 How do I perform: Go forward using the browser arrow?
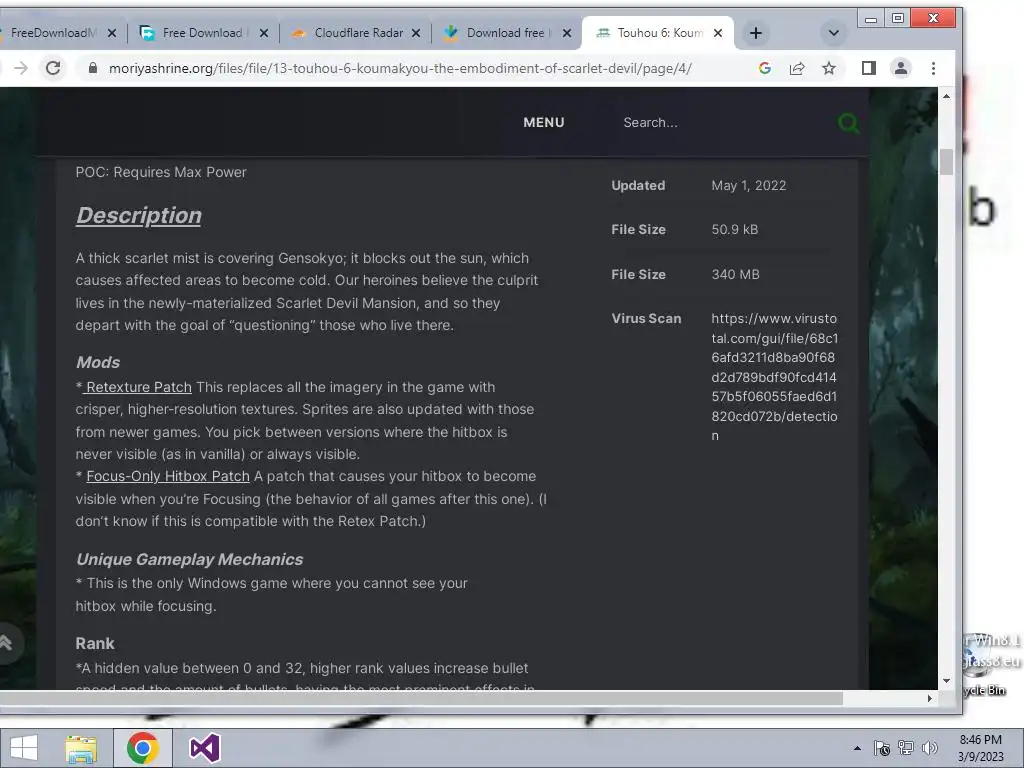pyautogui.click(x=21, y=68)
